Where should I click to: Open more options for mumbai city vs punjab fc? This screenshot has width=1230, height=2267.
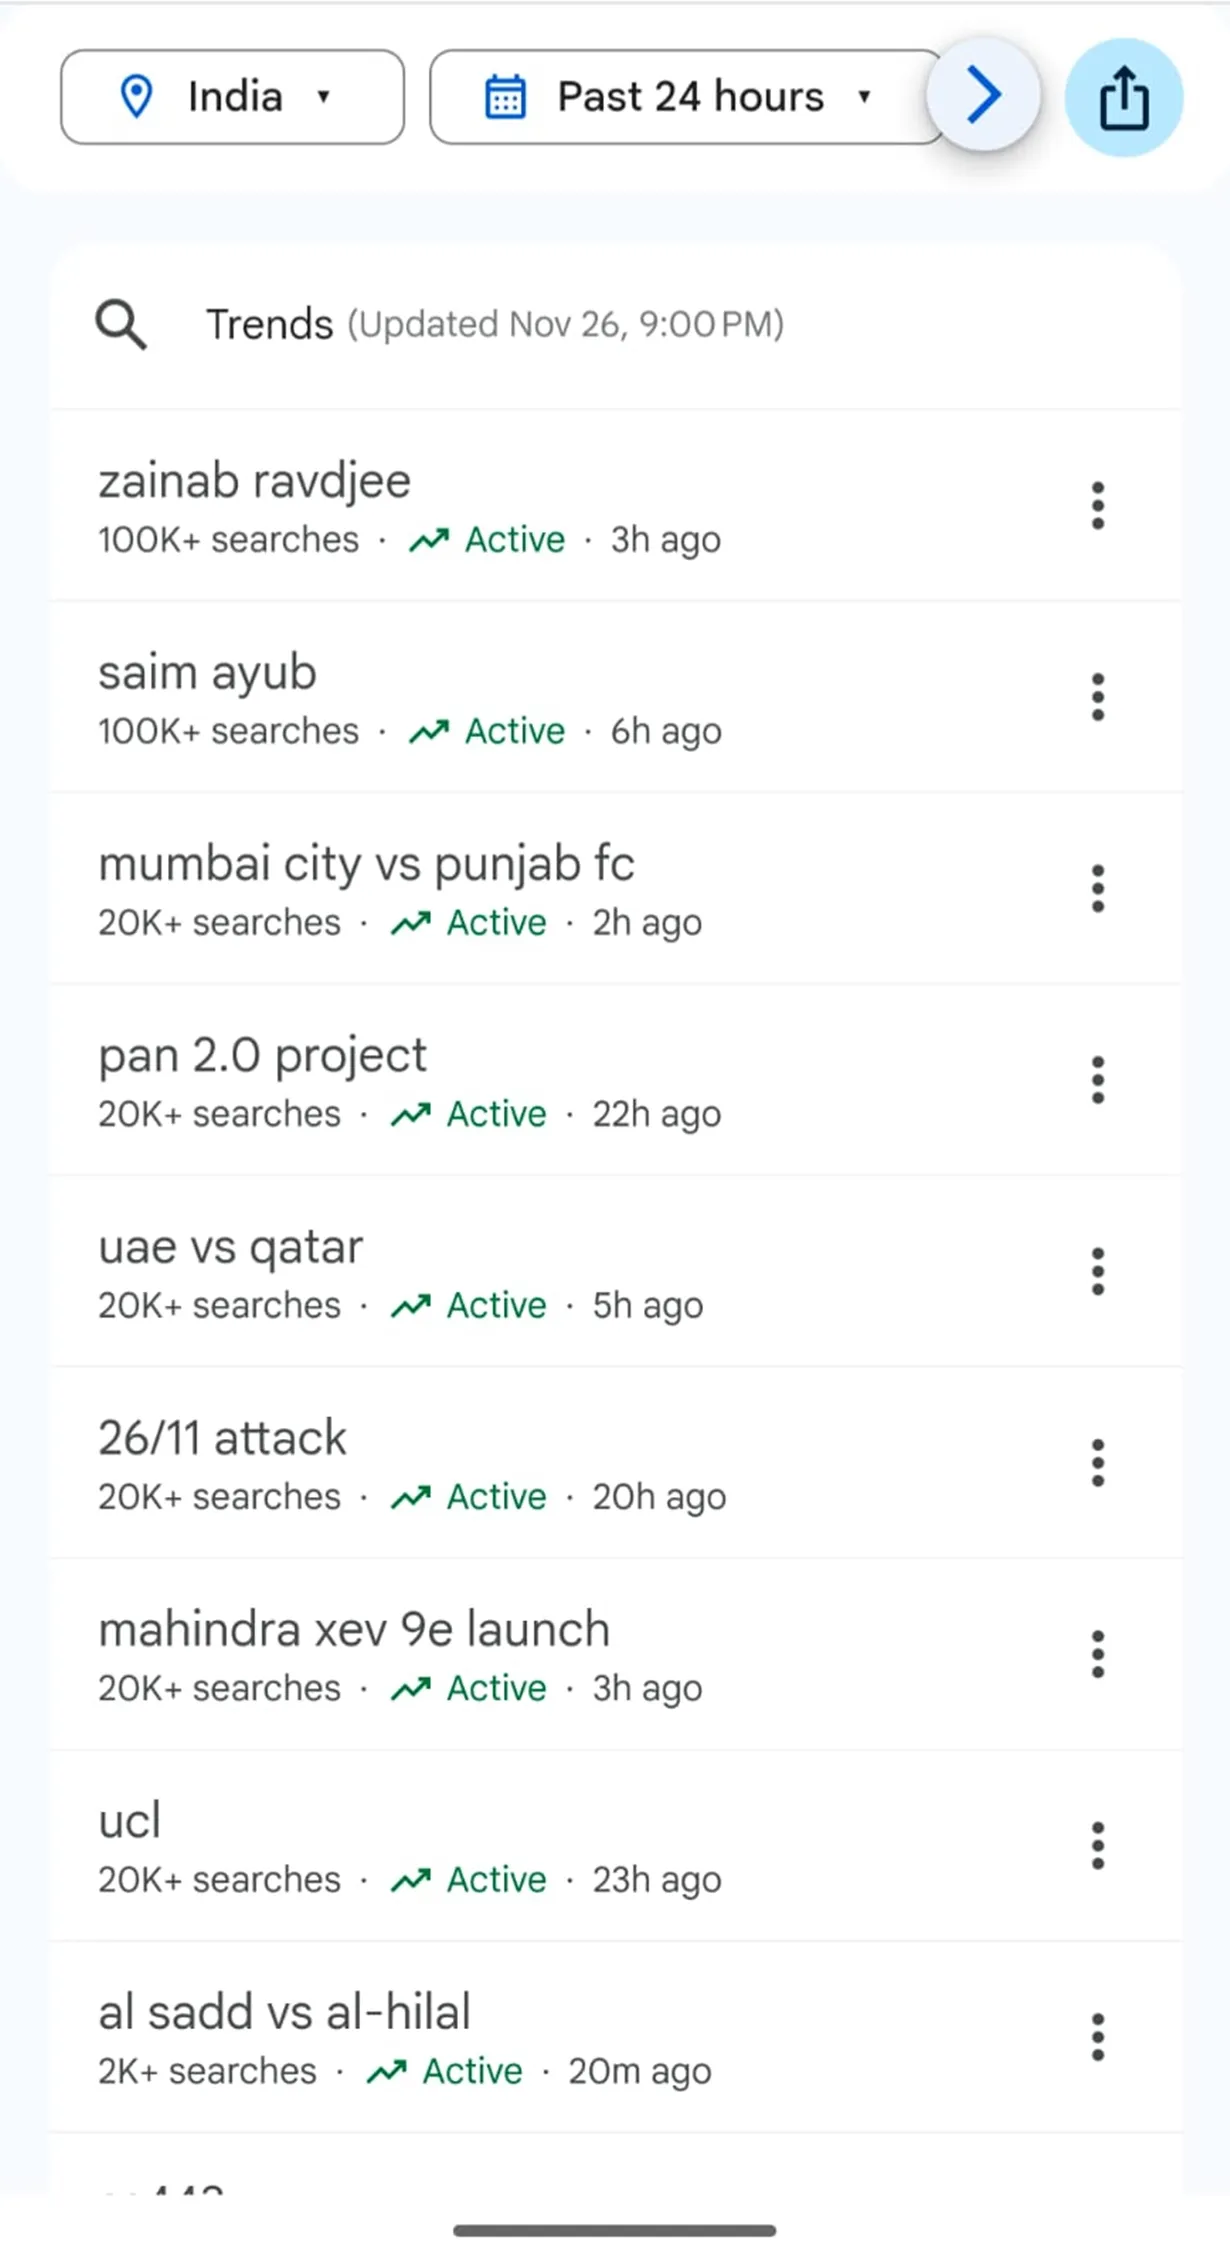point(1097,888)
